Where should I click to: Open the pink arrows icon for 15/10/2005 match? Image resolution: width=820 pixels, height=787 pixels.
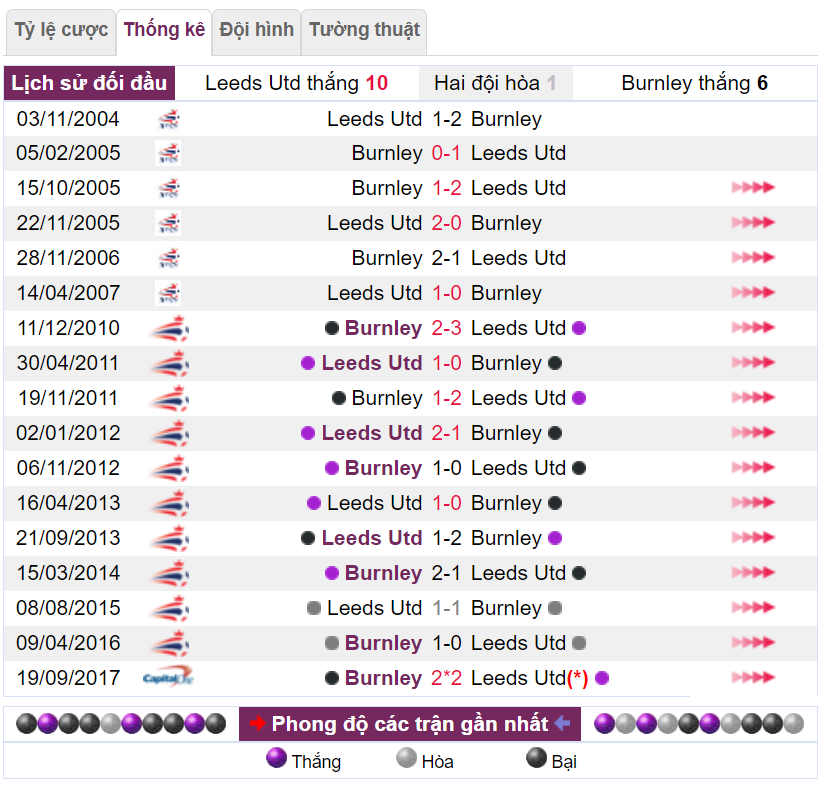[x=752, y=187]
